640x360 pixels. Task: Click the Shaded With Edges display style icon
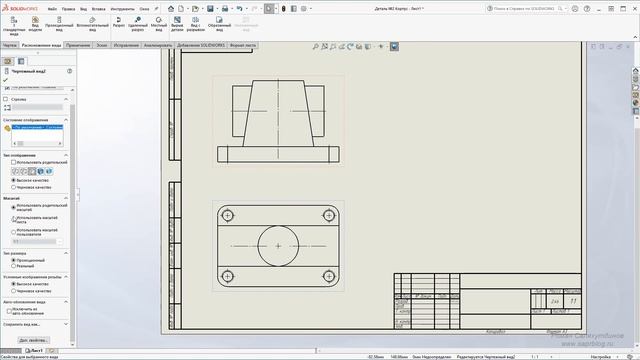40,171
